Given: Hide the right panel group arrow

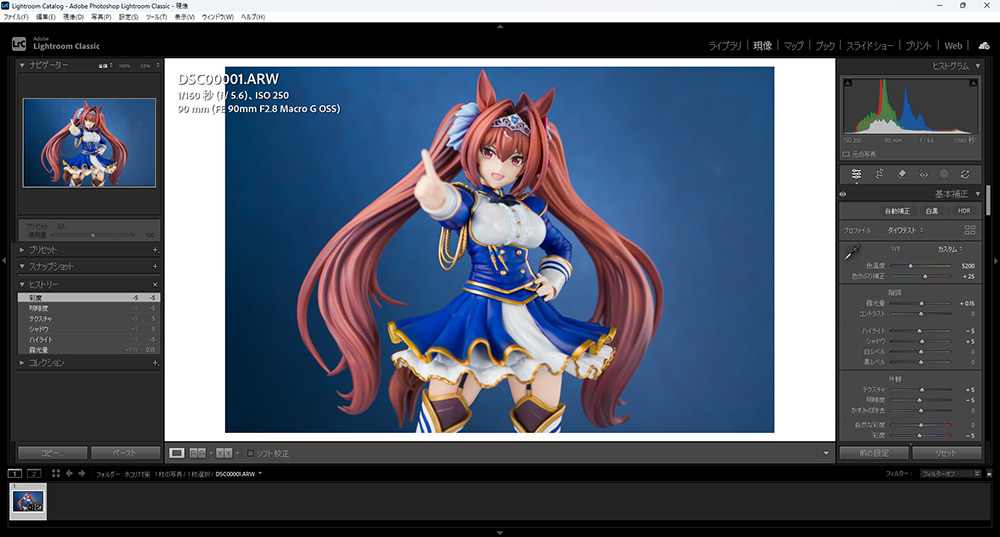Looking at the screenshot, I should click(996, 261).
